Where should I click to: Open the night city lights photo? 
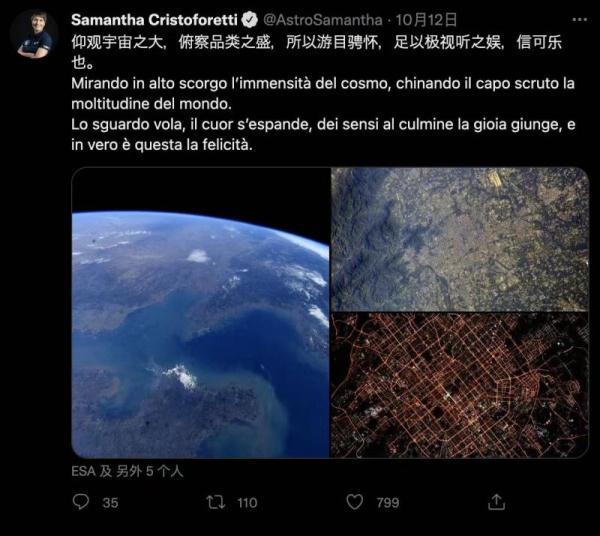[x=460, y=386]
